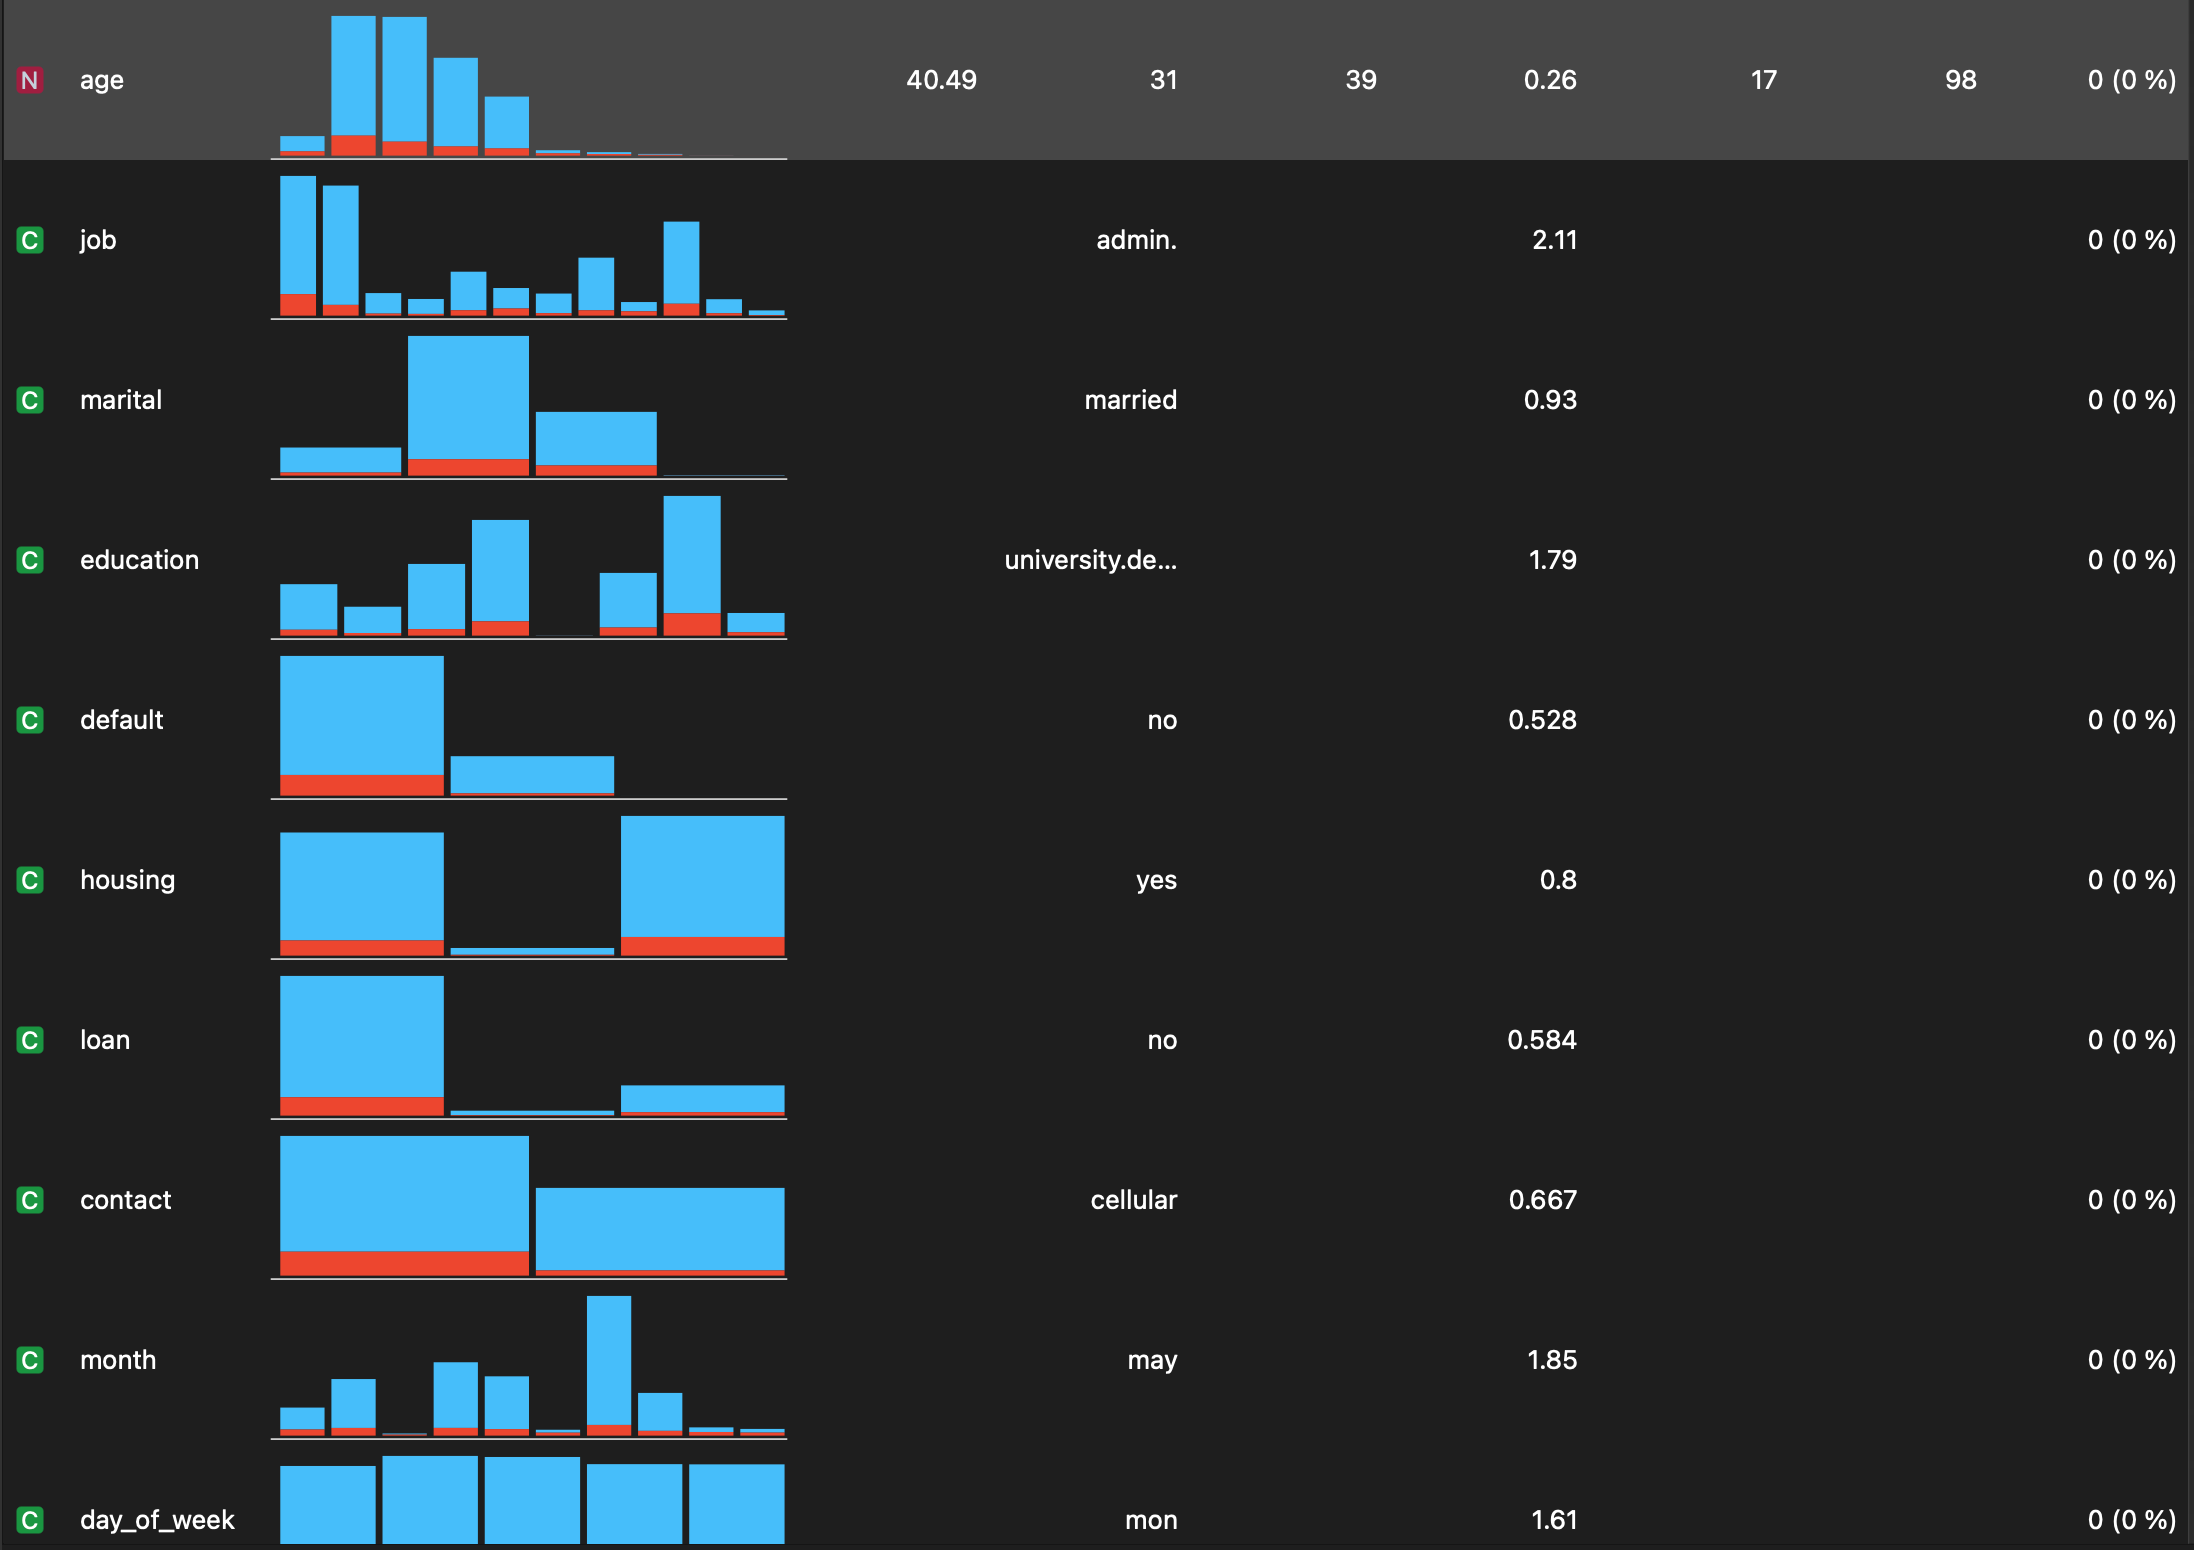Click the age mean value 40.49
2194x1550 pixels.
pos(941,80)
